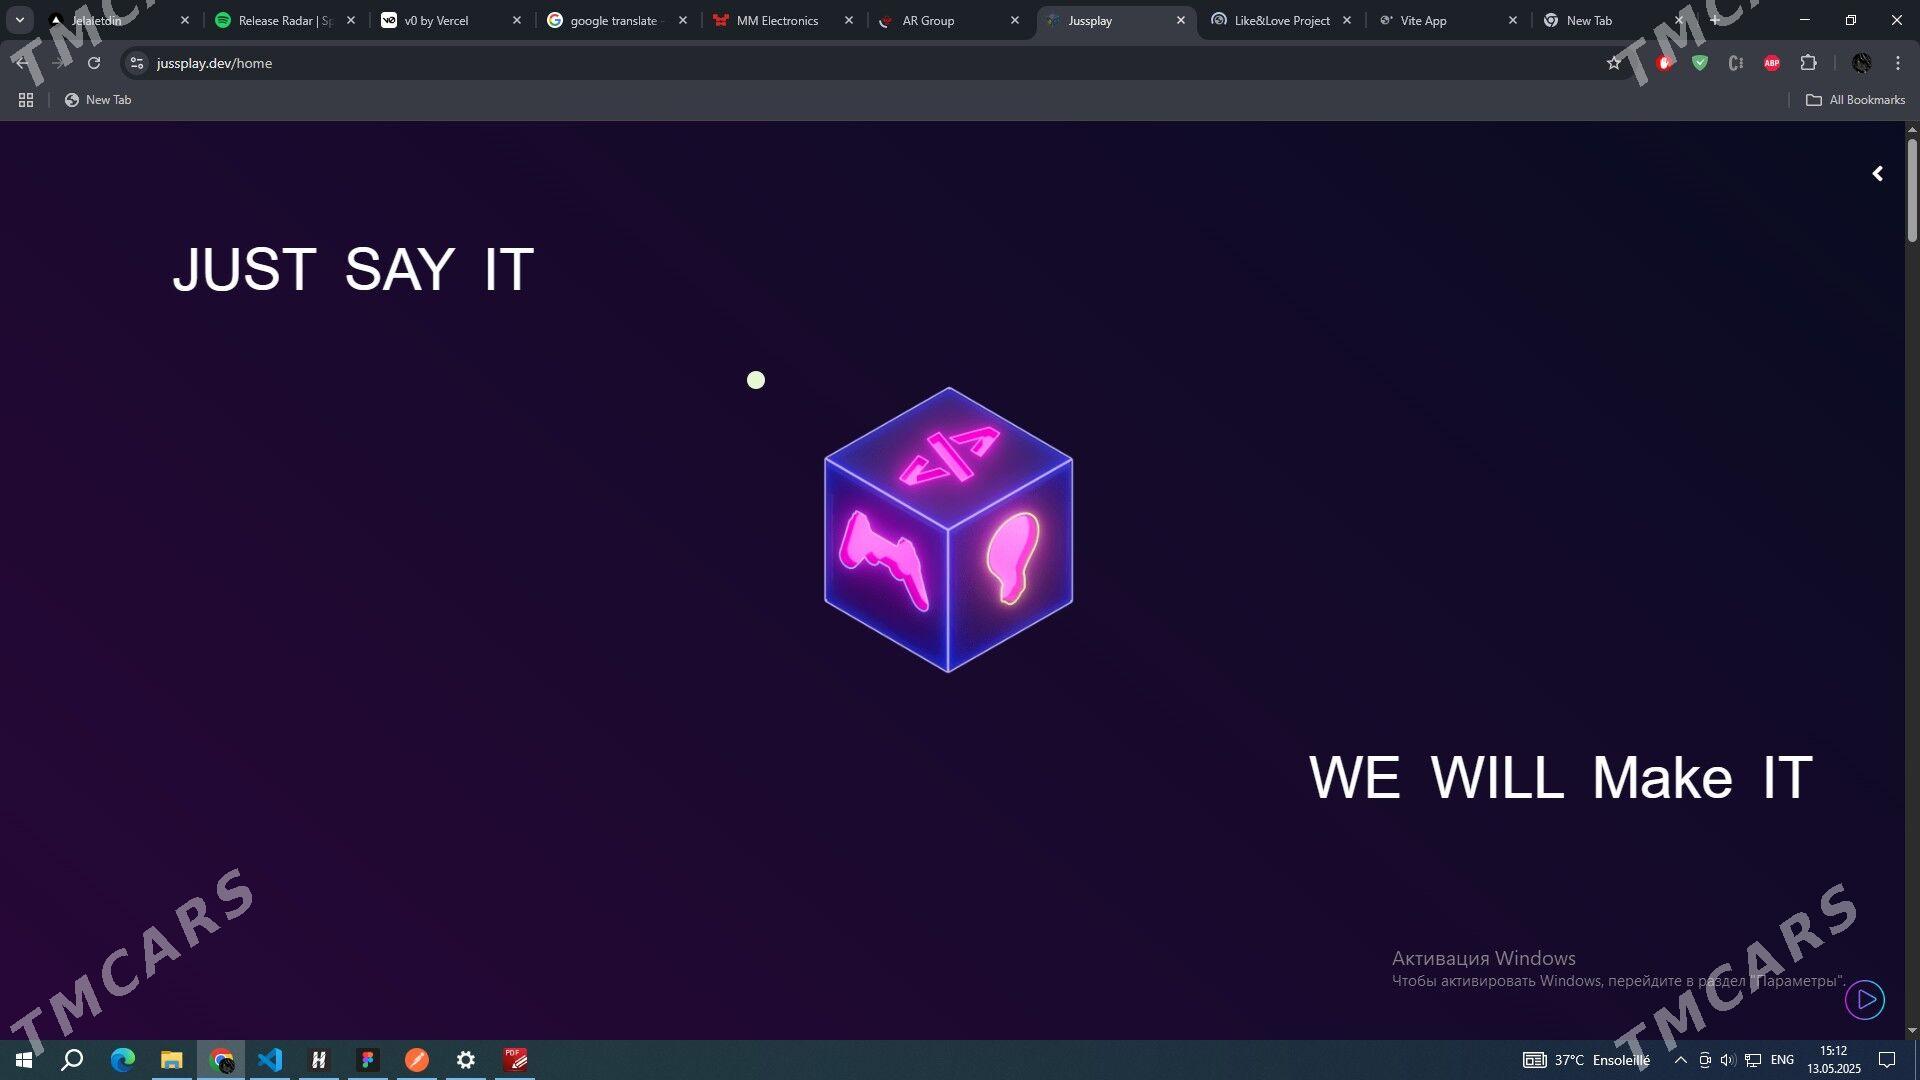
Task: Open the Extensions puzzle icon
Action: (1808, 63)
